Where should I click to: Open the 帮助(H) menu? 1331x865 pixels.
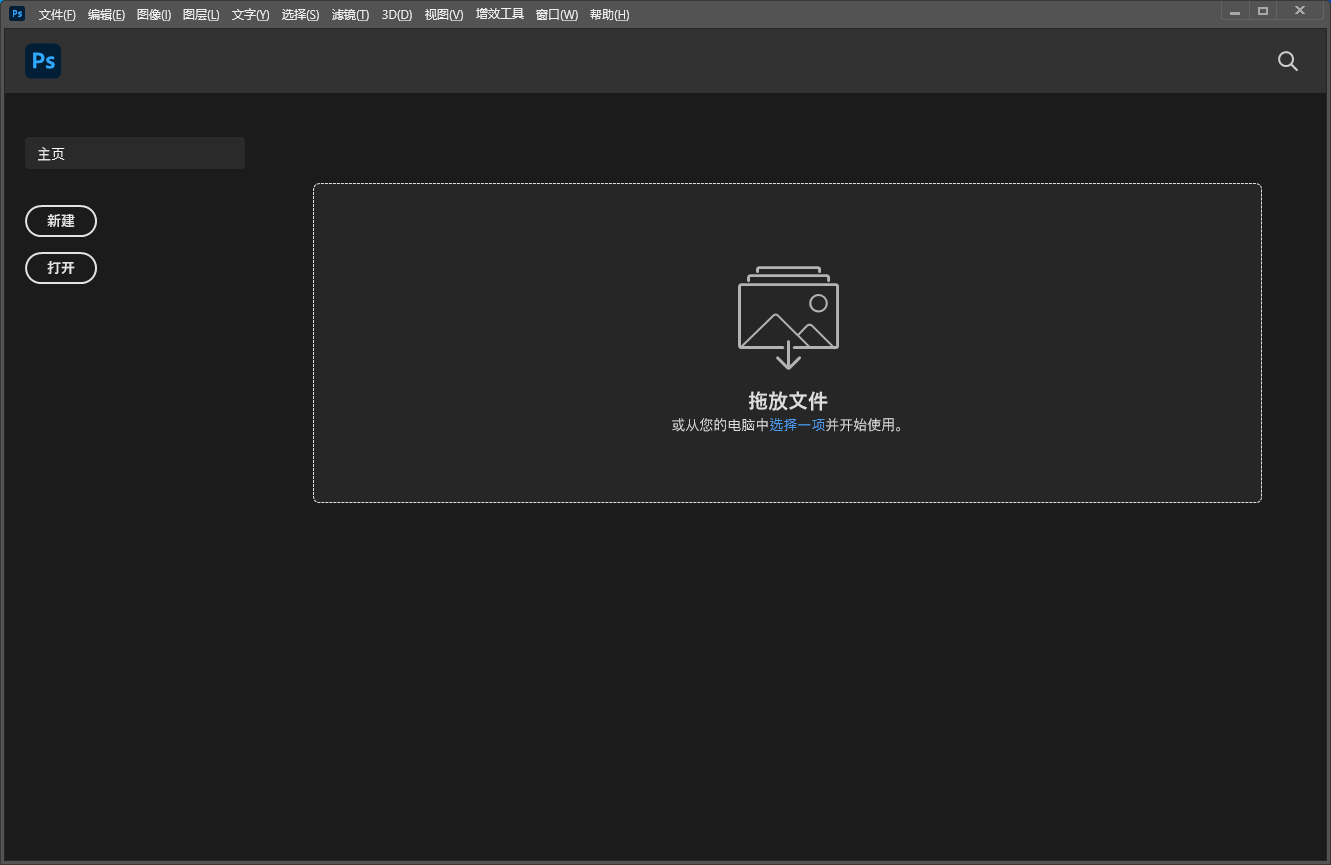(609, 15)
